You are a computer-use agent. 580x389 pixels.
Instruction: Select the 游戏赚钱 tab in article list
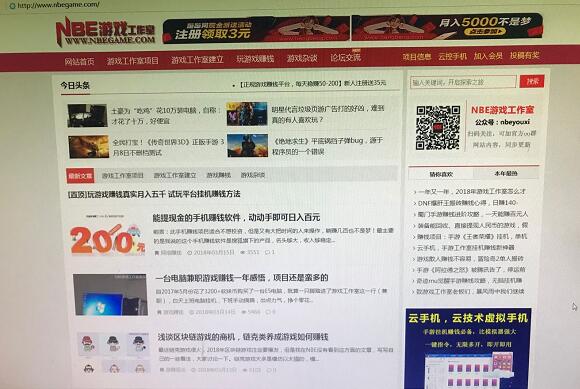coord(218,175)
